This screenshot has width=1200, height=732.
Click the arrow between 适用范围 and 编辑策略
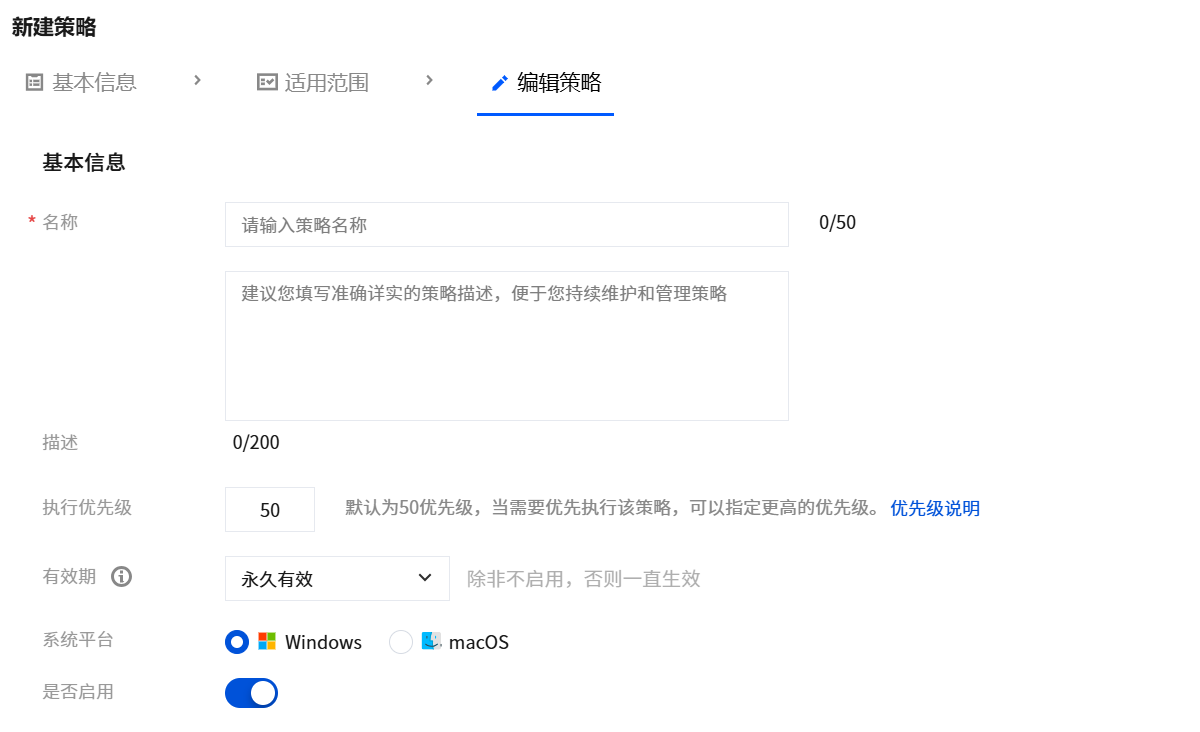[430, 80]
